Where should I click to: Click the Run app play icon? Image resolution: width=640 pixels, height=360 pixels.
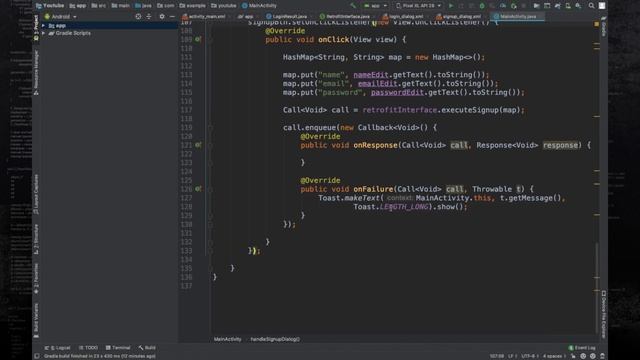click(451, 6)
